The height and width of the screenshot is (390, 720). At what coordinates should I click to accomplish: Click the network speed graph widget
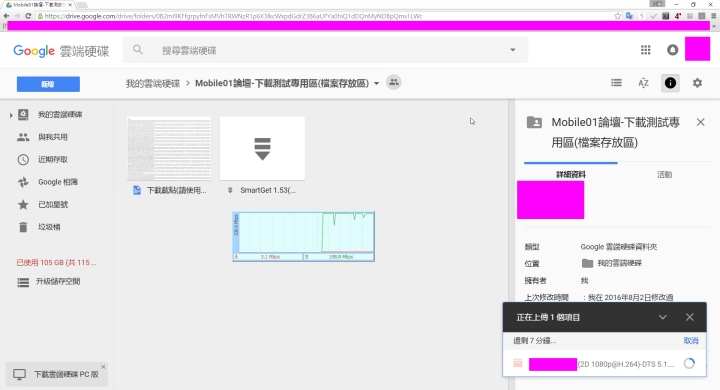coord(304,237)
